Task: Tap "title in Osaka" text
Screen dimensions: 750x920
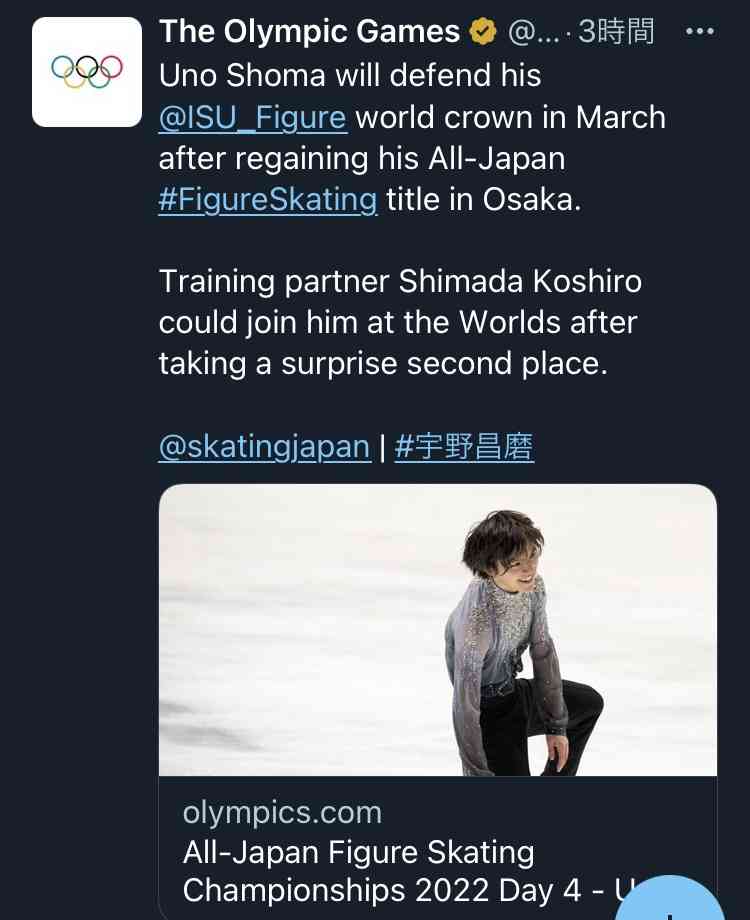Action: (x=484, y=199)
